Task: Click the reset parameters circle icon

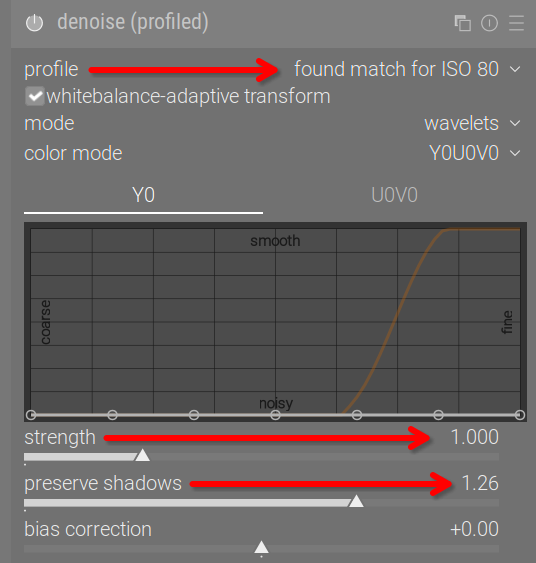Action: pos(489,23)
